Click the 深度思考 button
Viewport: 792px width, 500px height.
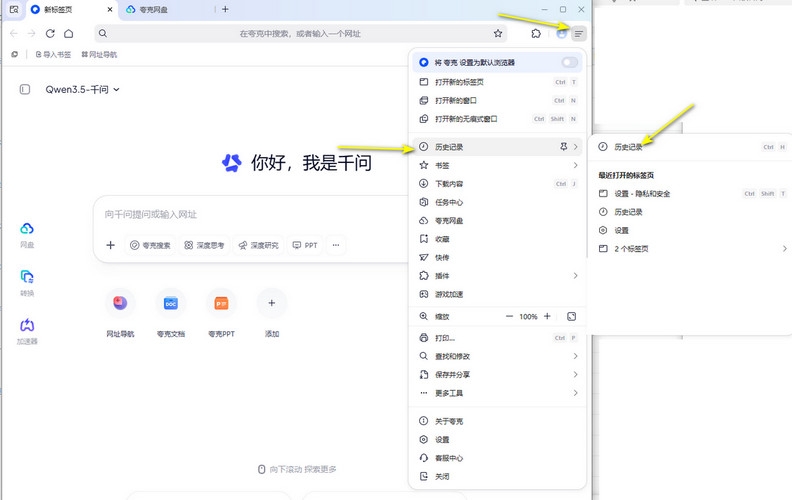(204, 245)
